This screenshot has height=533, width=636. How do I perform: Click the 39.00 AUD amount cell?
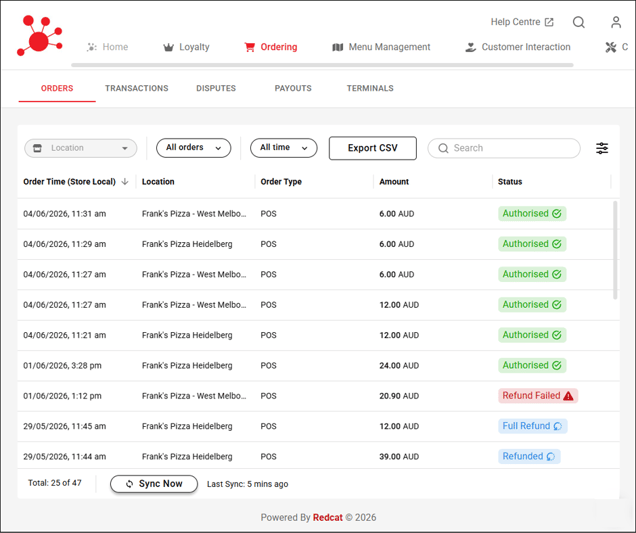pos(399,456)
